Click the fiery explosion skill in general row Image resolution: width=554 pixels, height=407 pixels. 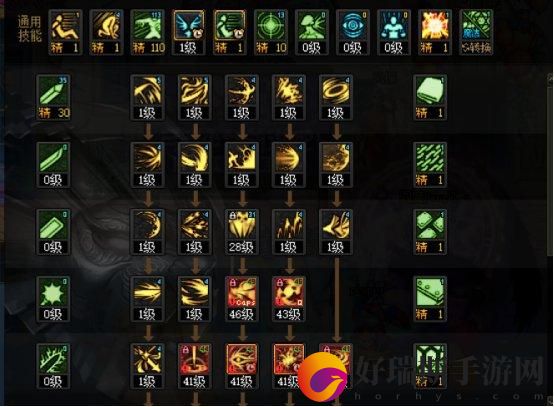435,33
